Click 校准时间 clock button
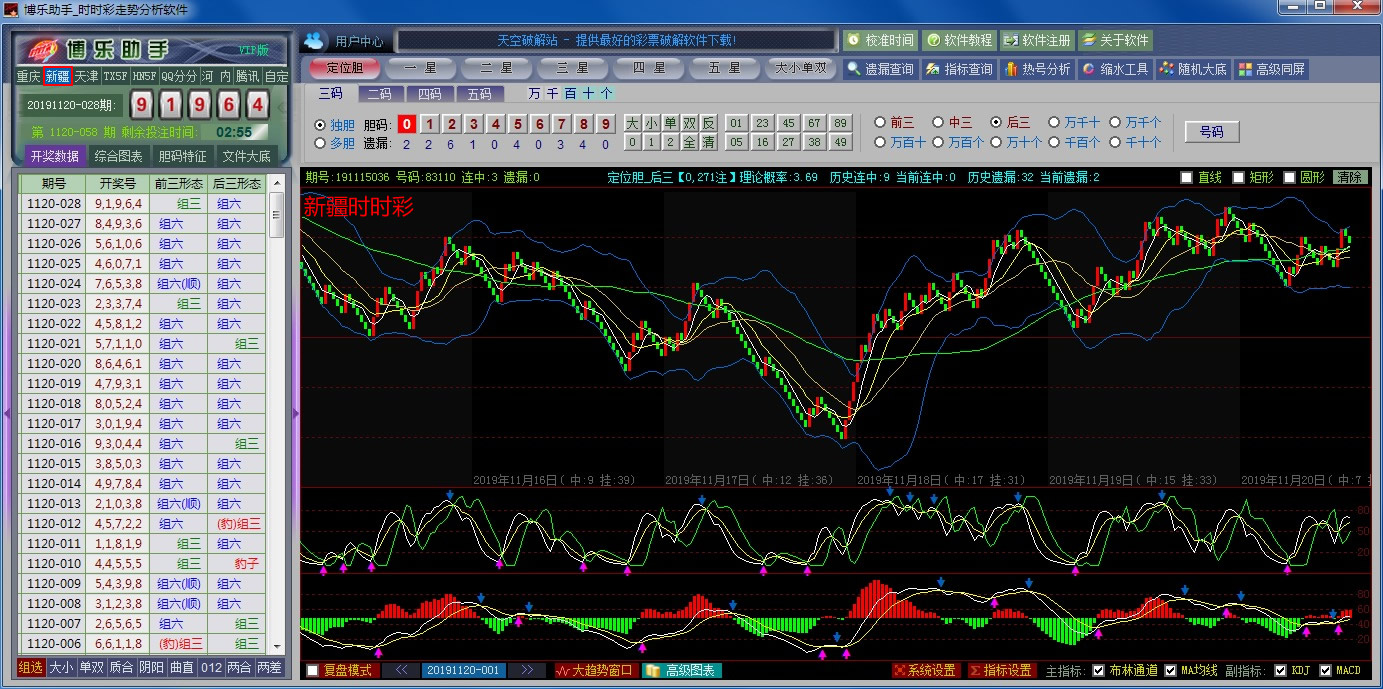The height and width of the screenshot is (689, 1383). pyautogui.click(x=880, y=40)
